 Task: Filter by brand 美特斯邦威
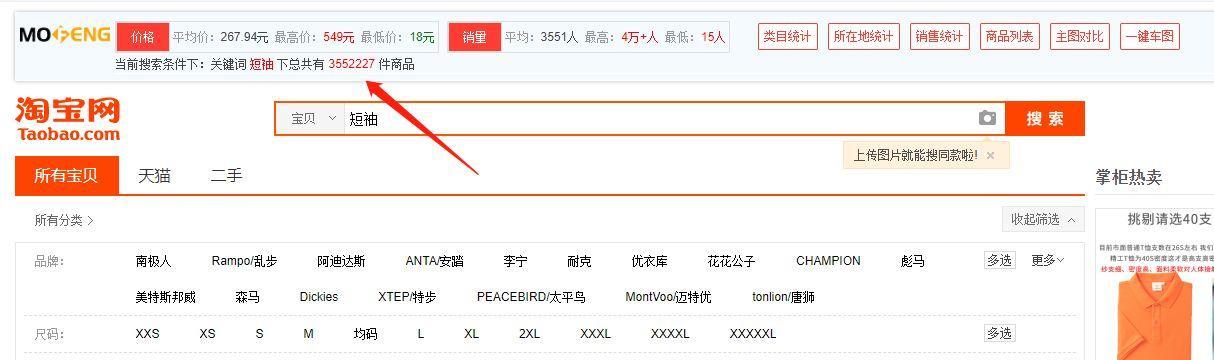165,297
